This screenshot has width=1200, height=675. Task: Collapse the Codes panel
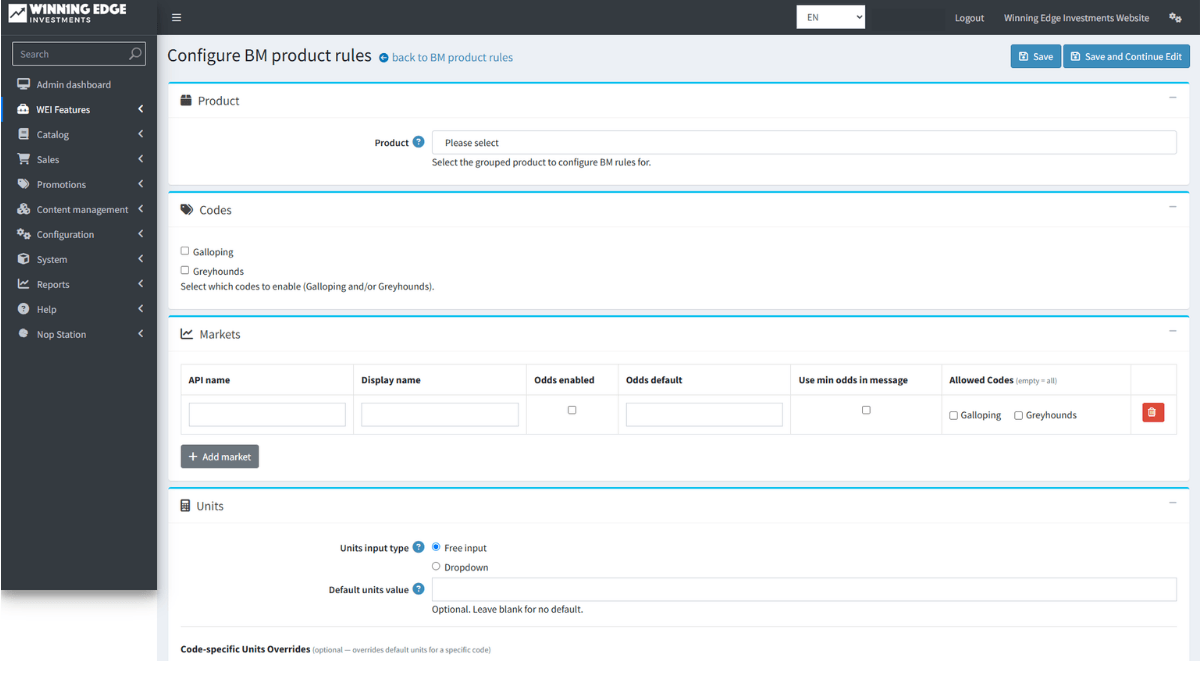point(1172,207)
